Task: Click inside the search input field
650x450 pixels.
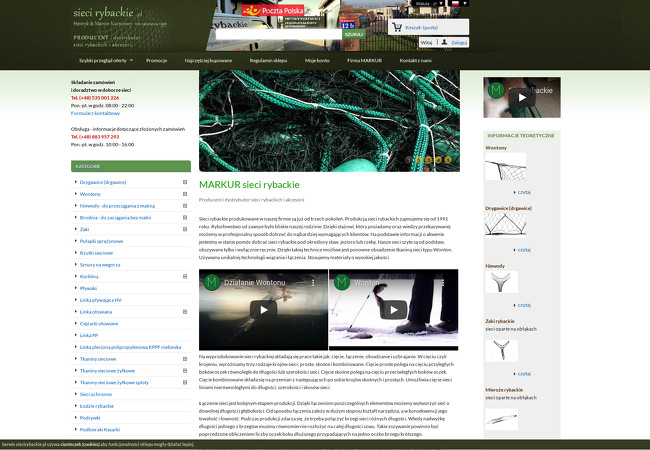Action: pos(279,34)
